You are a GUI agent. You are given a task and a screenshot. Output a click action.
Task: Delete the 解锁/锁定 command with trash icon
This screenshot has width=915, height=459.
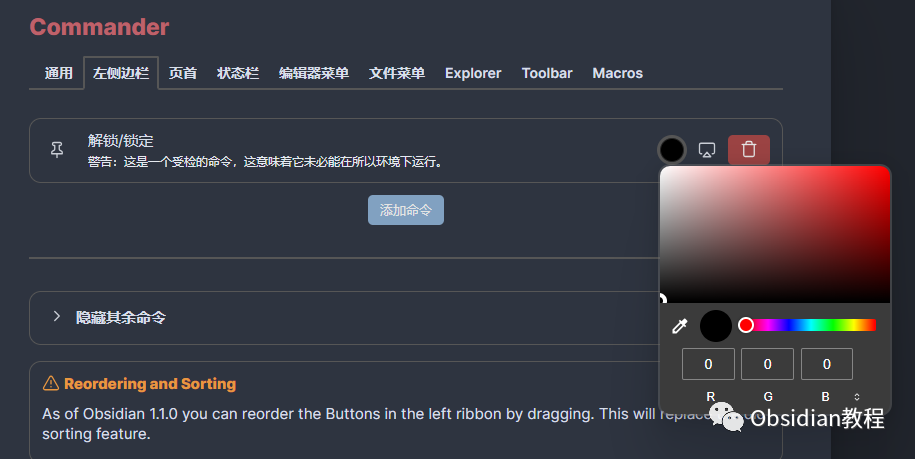(x=749, y=150)
